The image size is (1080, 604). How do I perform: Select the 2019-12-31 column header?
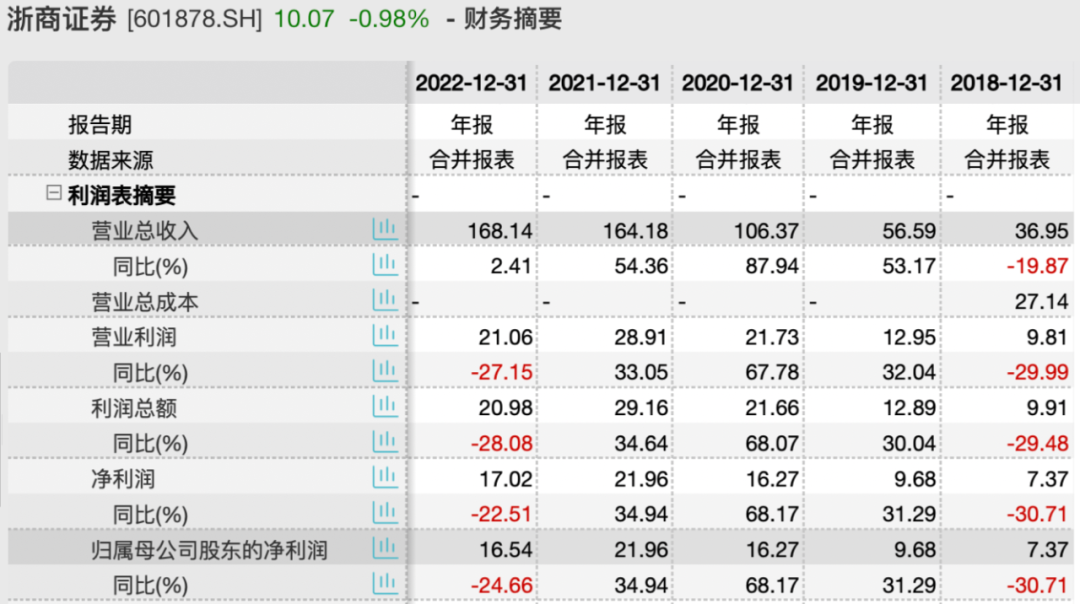point(871,83)
